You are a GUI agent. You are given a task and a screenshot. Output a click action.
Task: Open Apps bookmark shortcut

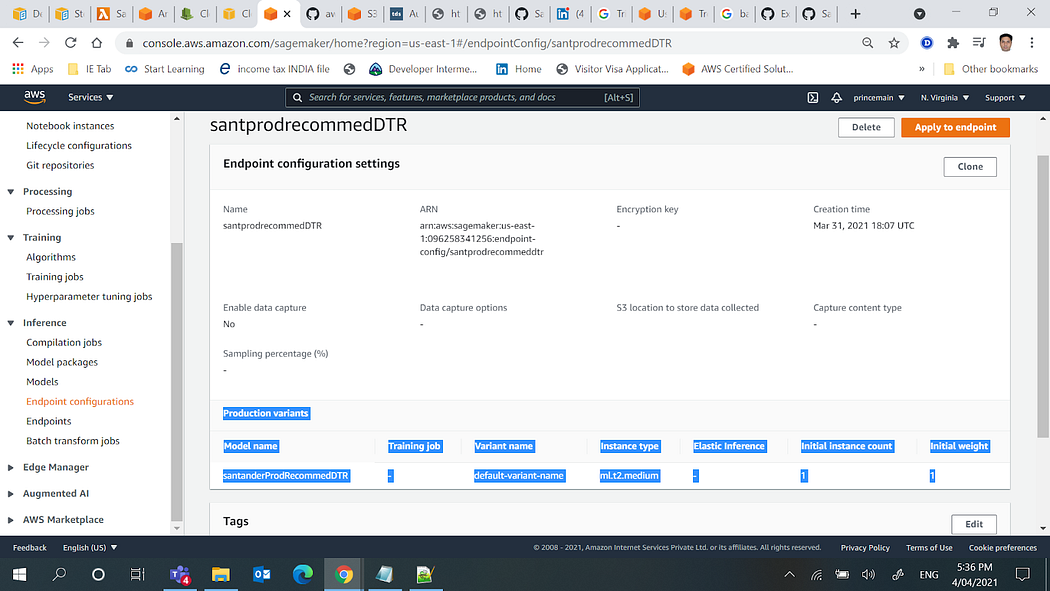[x=33, y=69]
